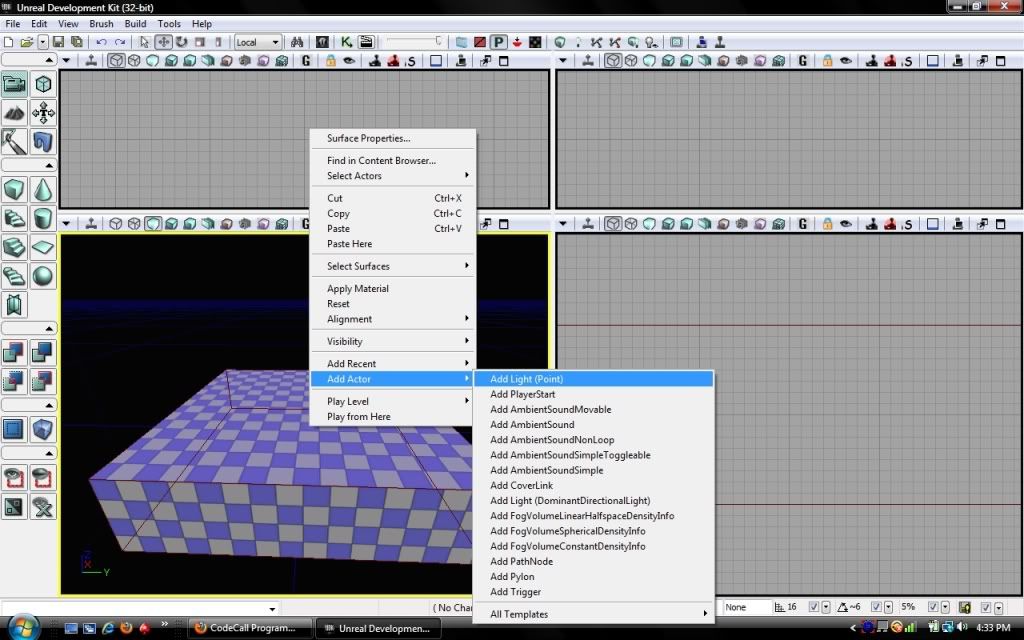
Task: Open rotation grid dropdown beside ~6
Action: pos(888,607)
